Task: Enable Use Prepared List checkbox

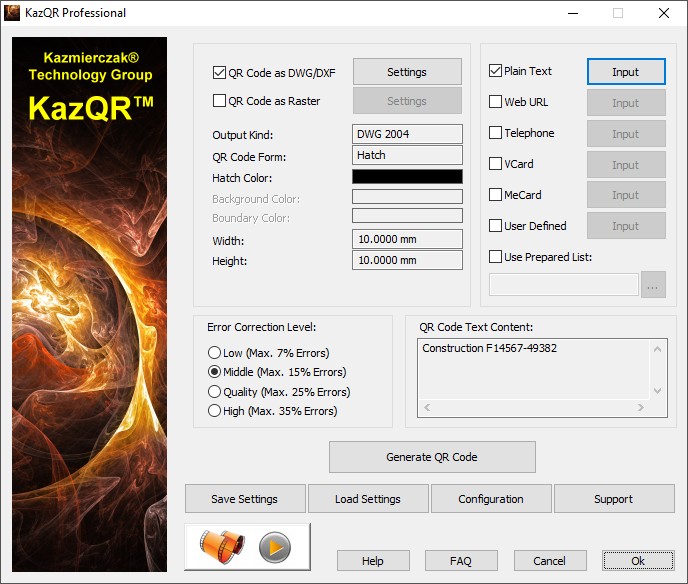Action: (495, 257)
